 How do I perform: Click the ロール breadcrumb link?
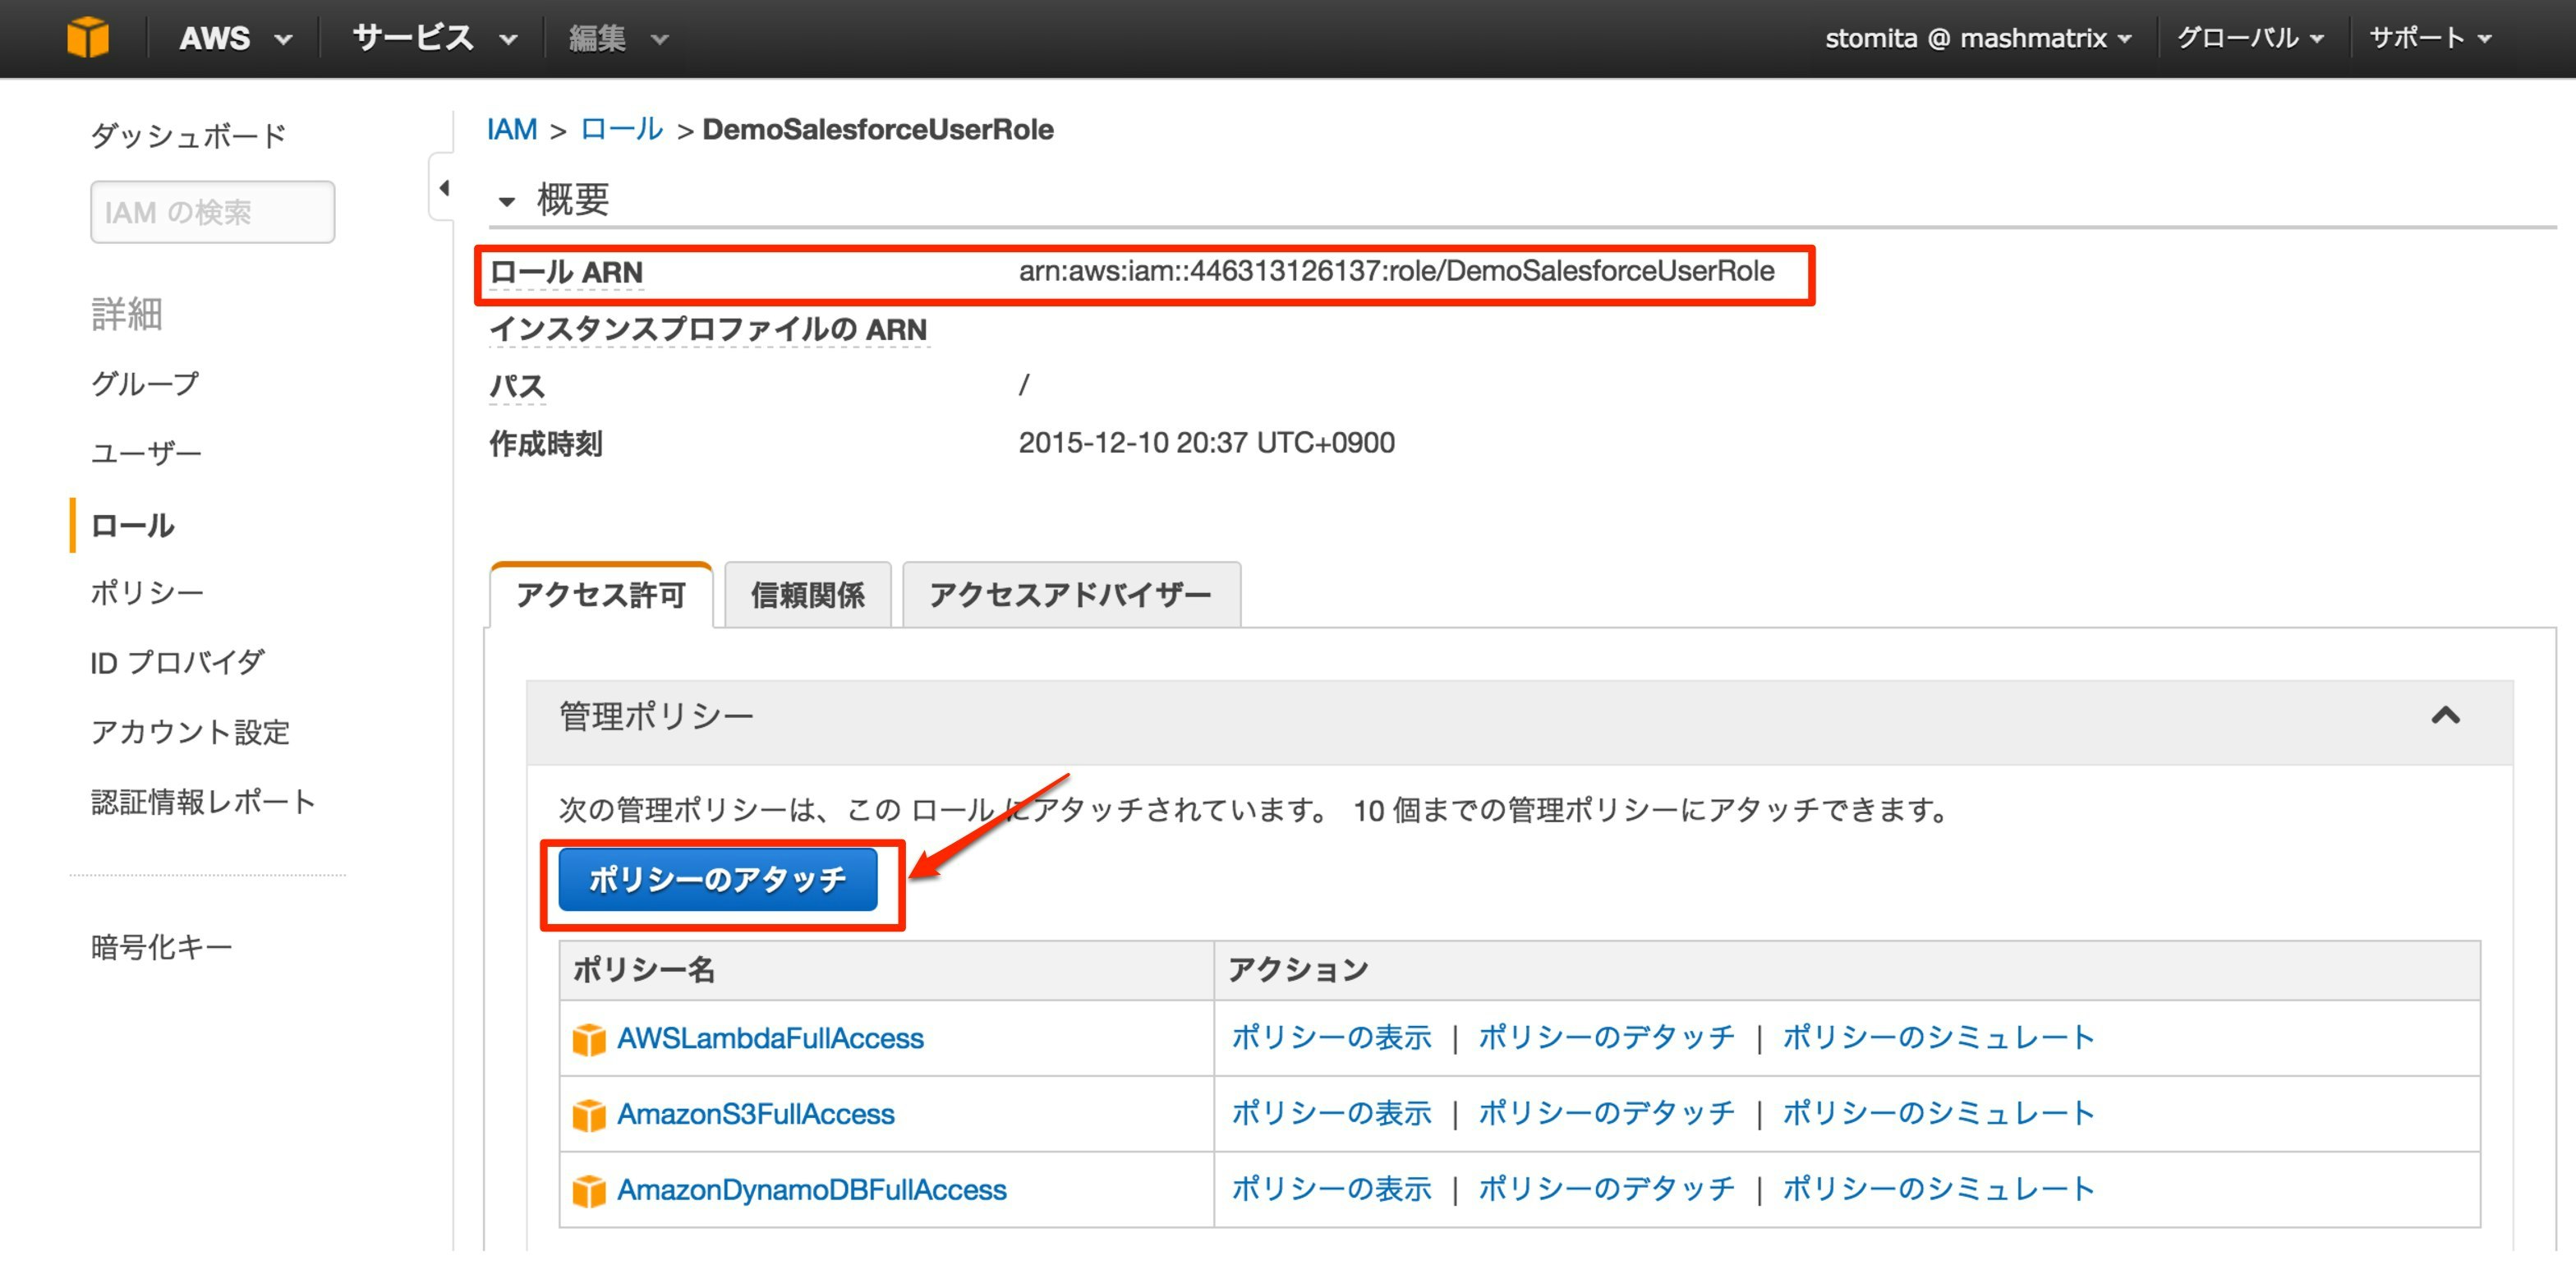click(621, 130)
